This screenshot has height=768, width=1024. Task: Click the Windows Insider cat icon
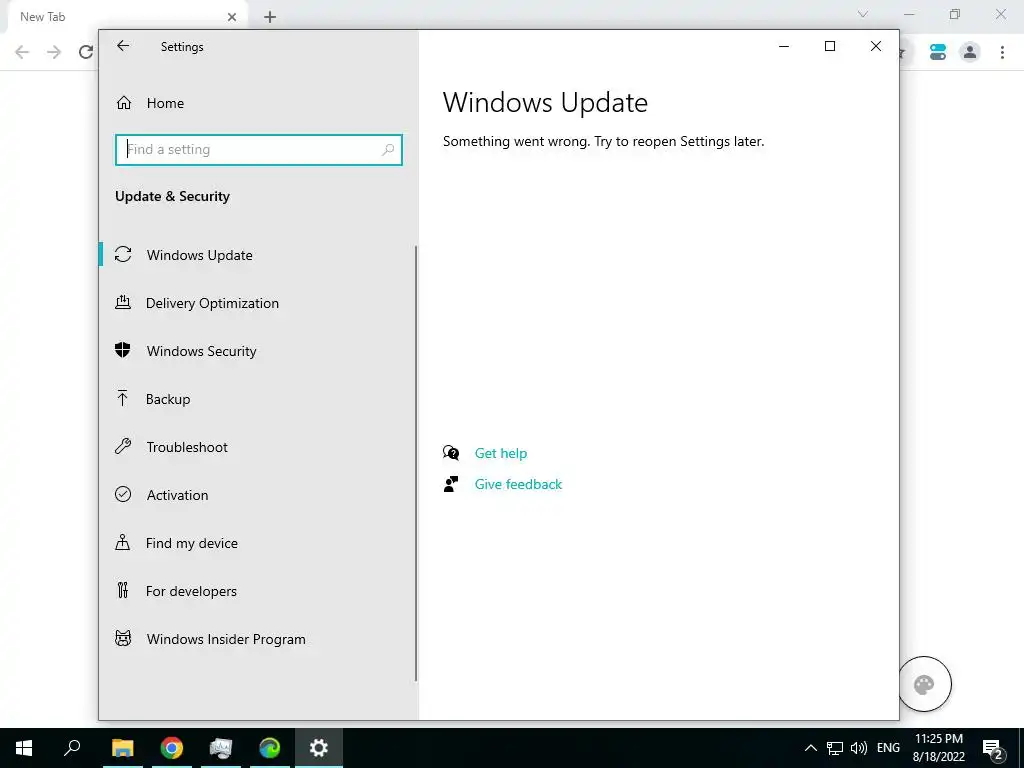click(x=123, y=638)
